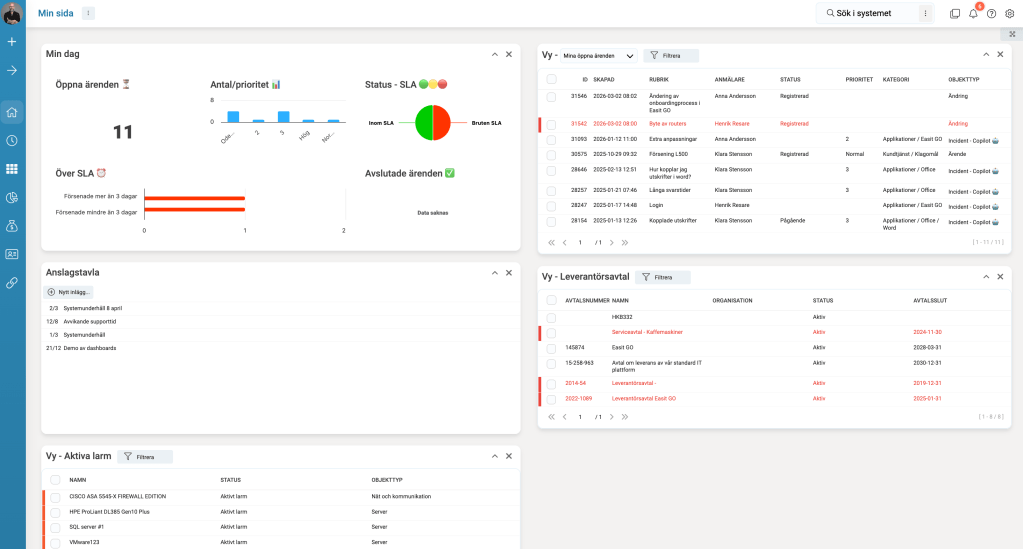
Task: Click 'Nytt inlägg...' on the Anslagstavla
Action: tap(69, 292)
